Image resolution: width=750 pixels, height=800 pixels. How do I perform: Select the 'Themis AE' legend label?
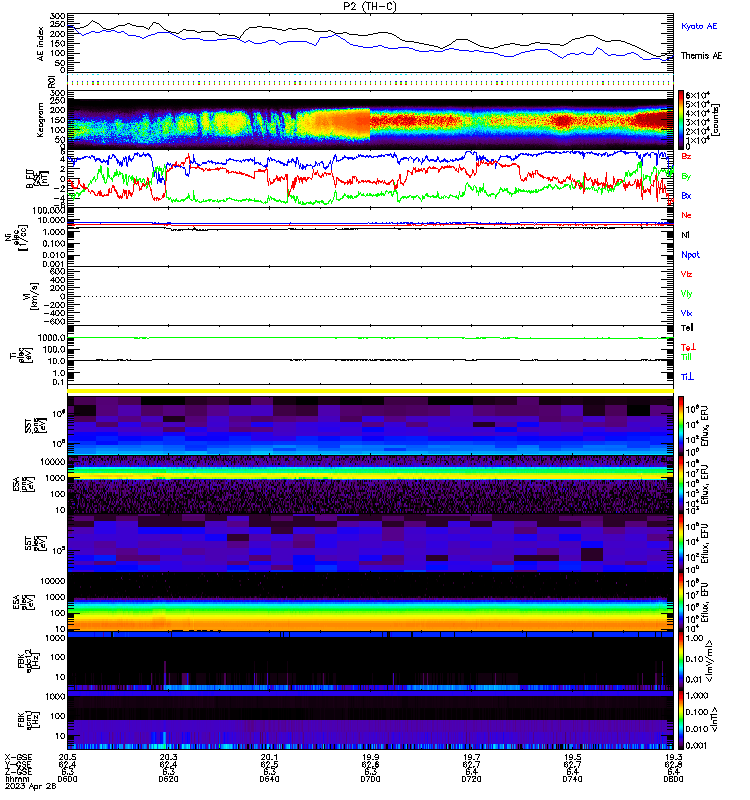click(702, 56)
